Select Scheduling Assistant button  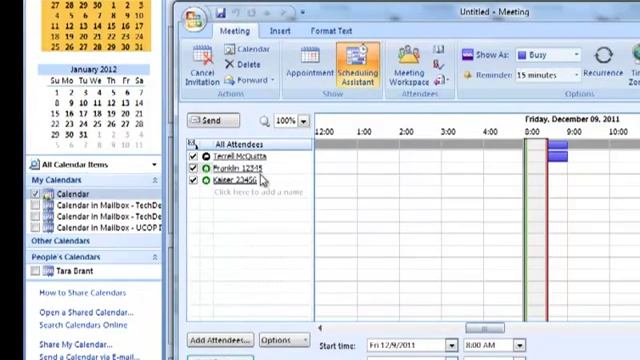[358, 64]
